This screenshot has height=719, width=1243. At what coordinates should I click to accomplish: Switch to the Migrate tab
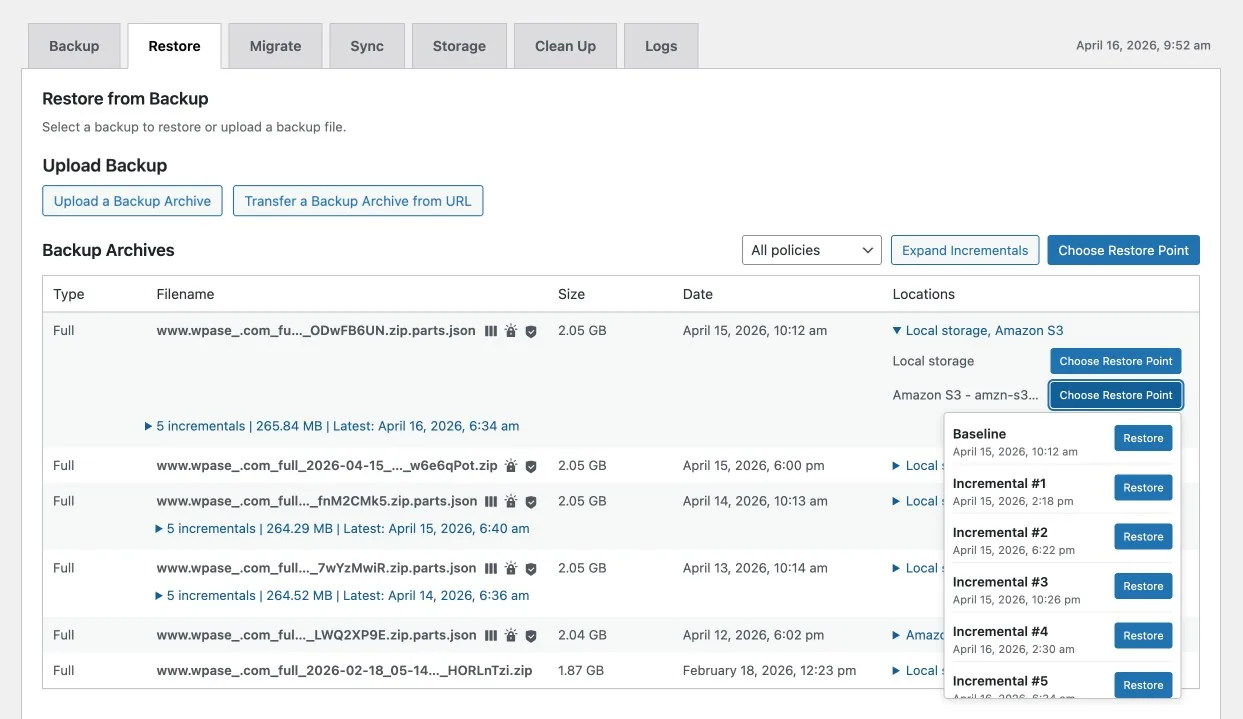tap(275, 46)
